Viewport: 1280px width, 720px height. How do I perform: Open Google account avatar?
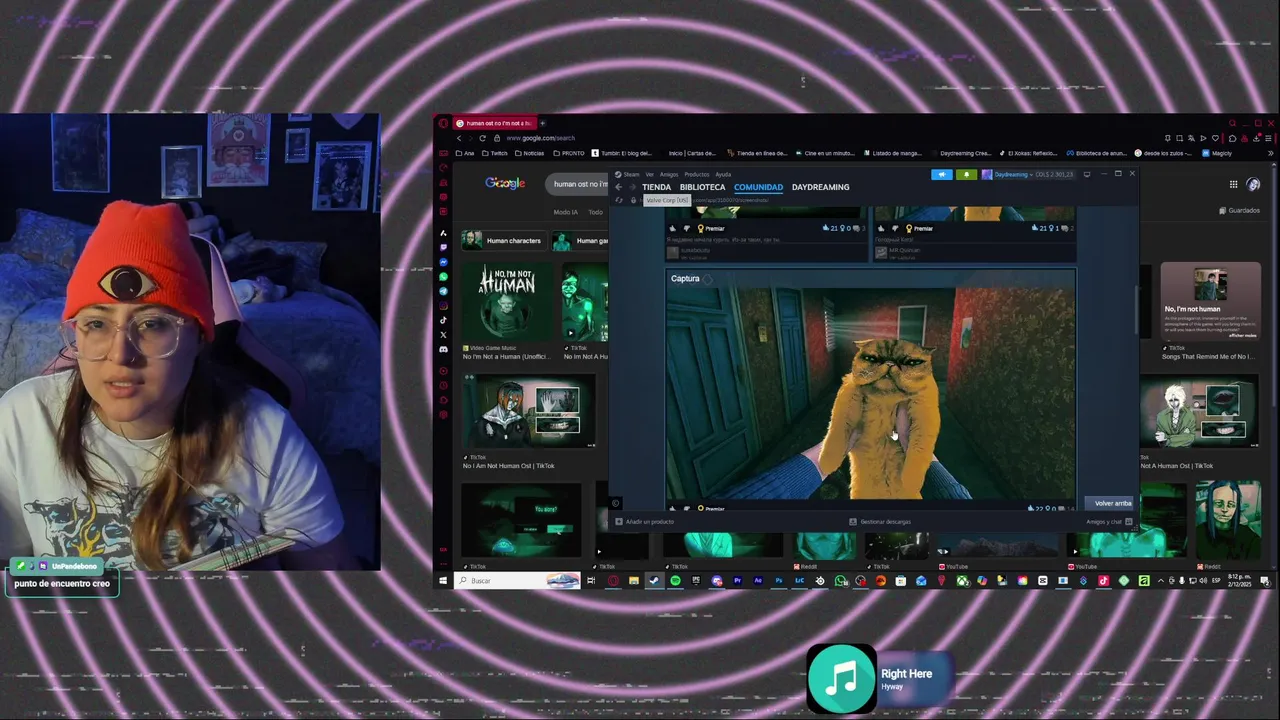point(1253,184)
